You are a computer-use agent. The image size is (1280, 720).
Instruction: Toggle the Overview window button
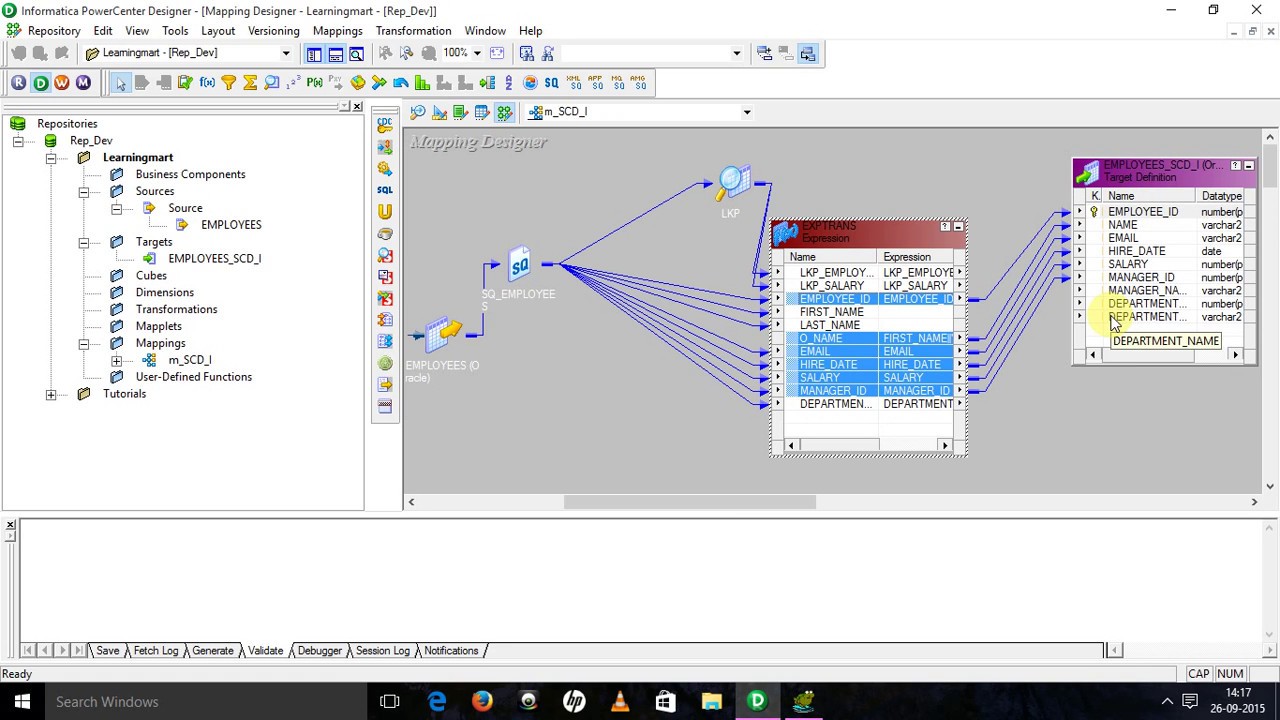pos(356,54)
